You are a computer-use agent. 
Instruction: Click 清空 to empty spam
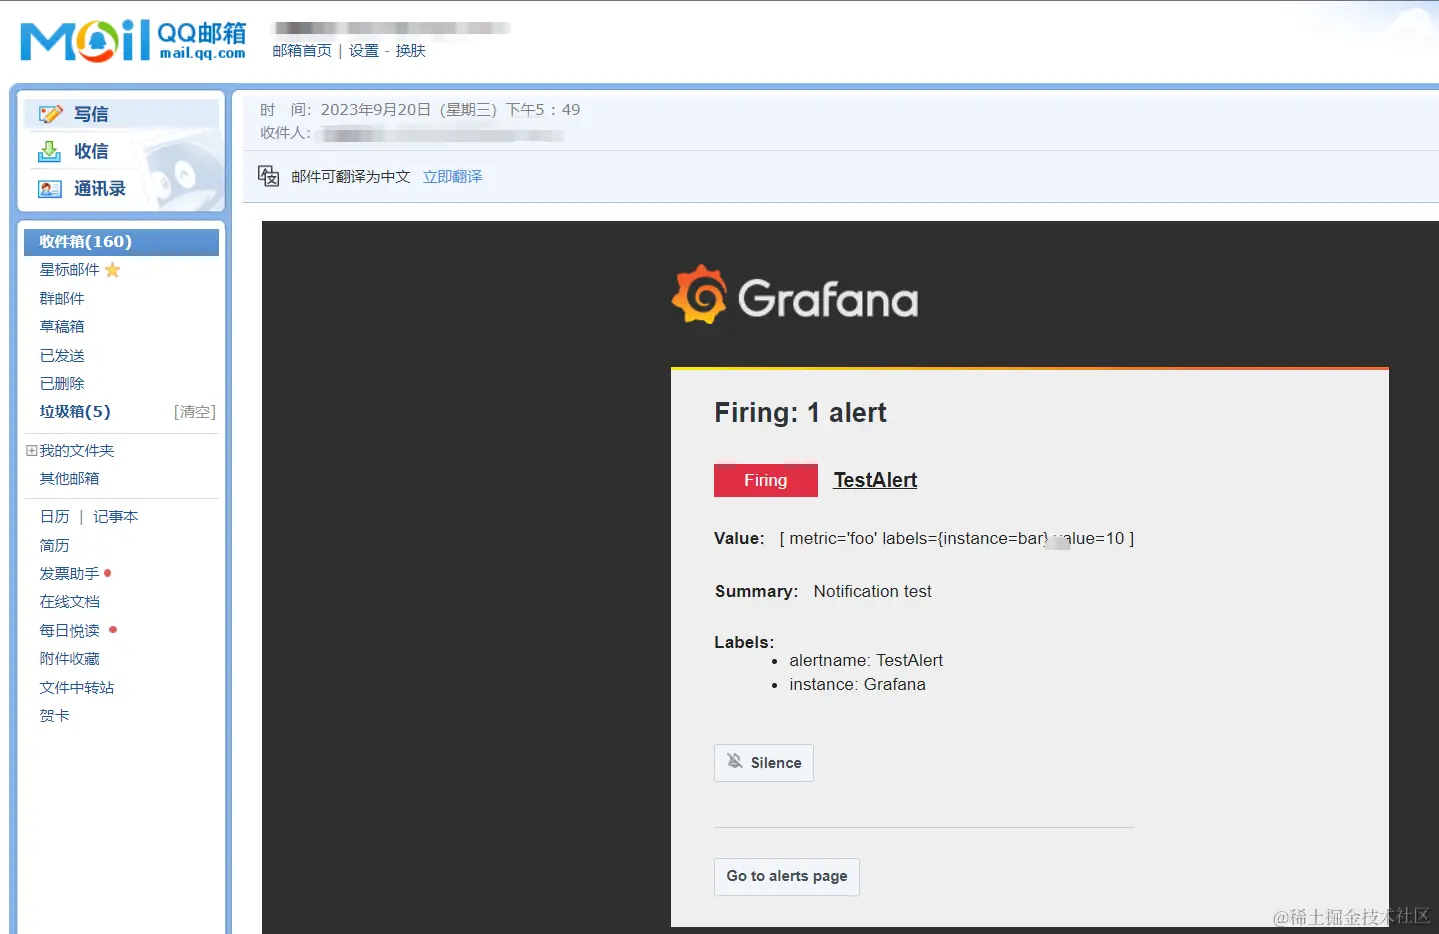coord(195,412)
